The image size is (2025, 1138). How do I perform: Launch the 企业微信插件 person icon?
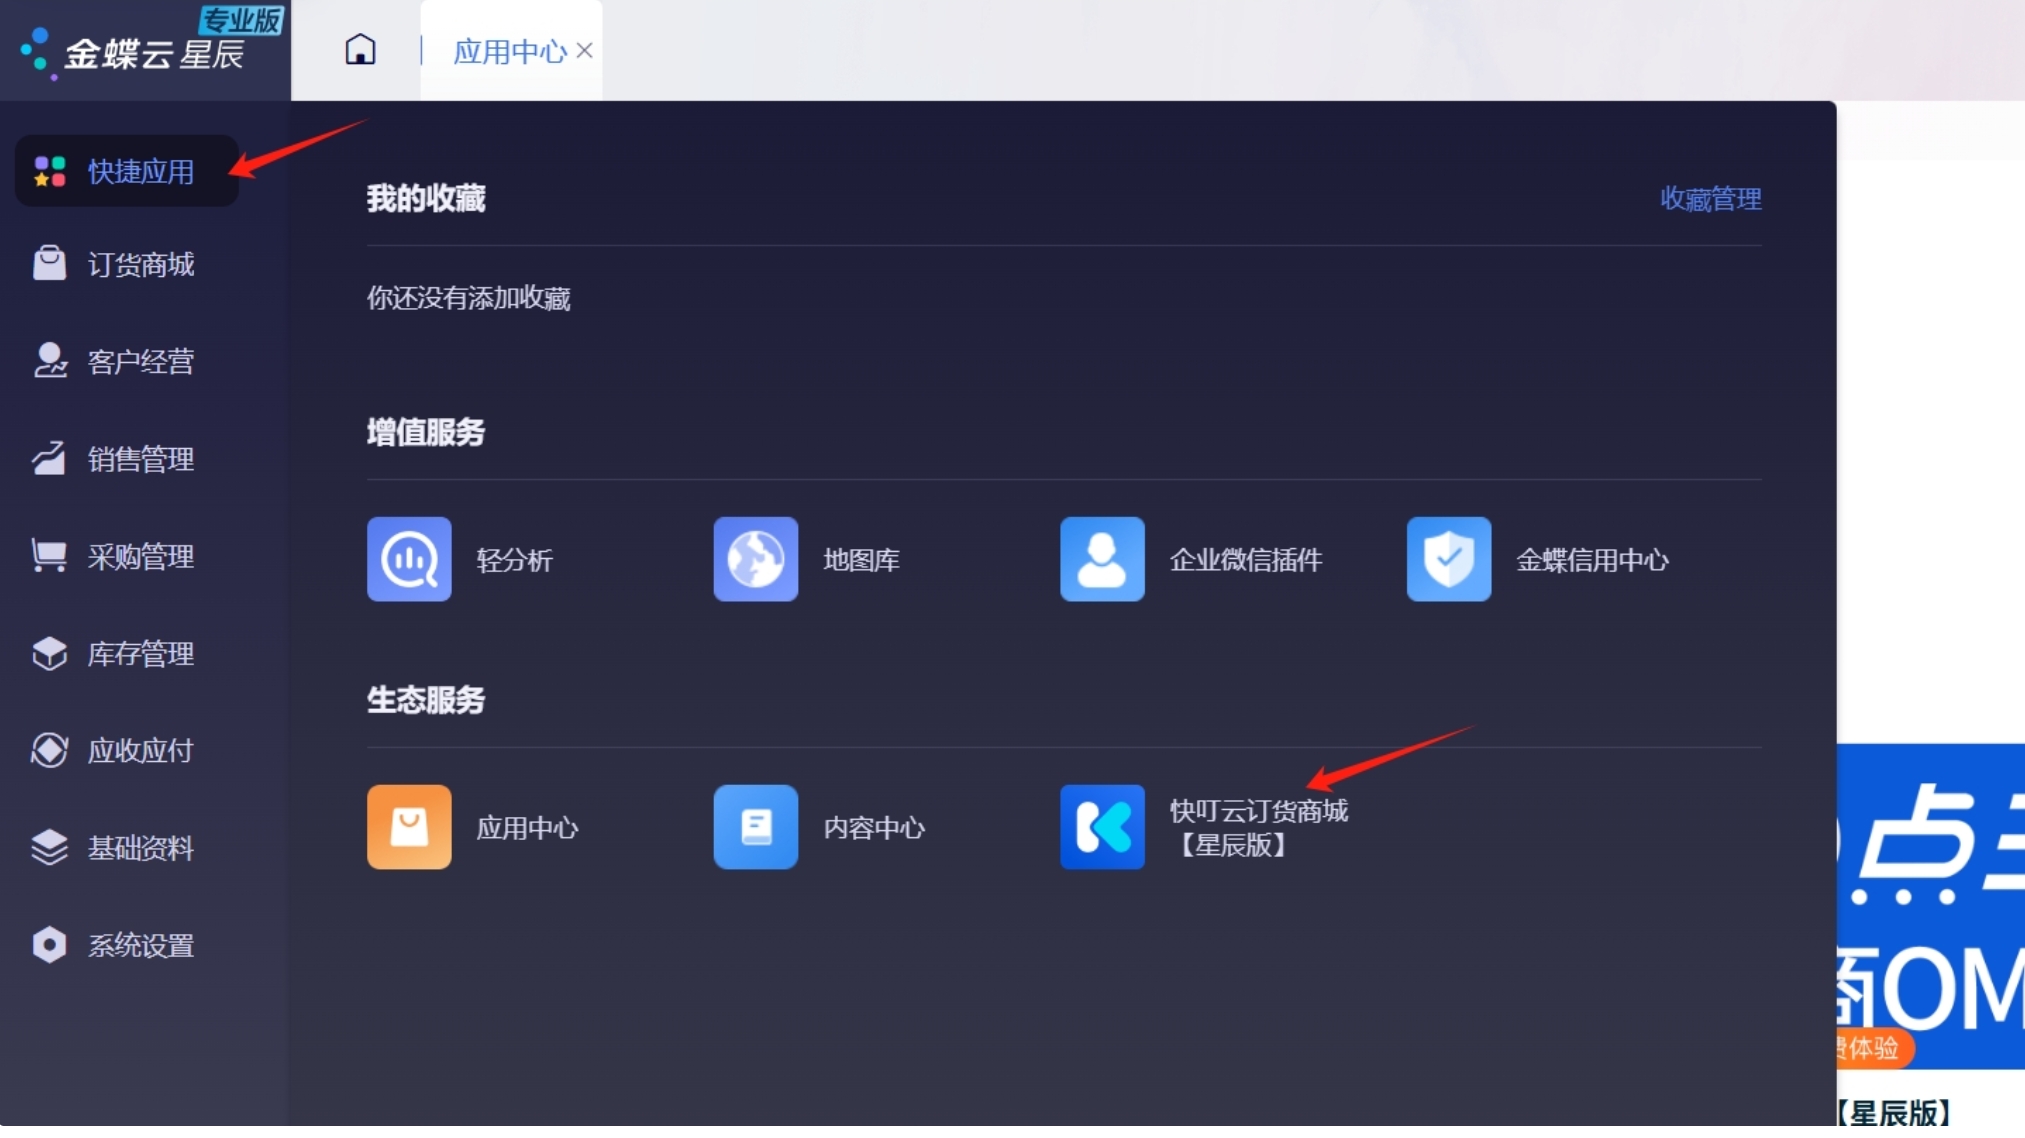coord(1102,559)
